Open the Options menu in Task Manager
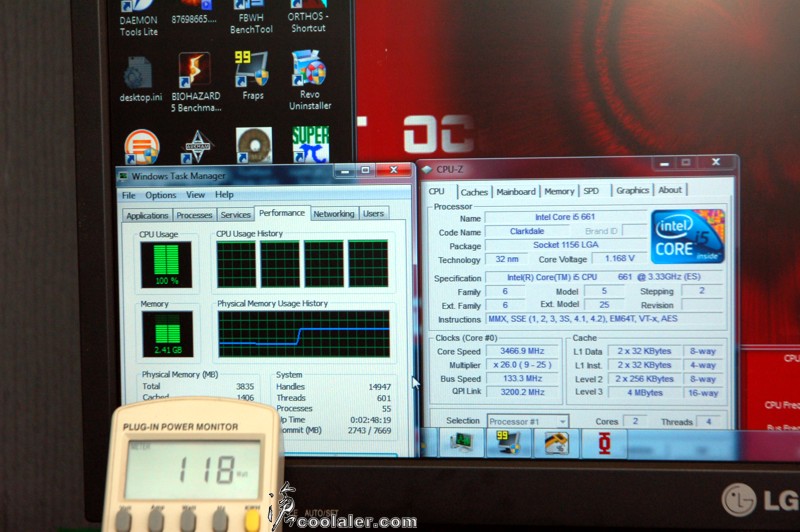The width and height of the screenshot is (800, 532). tap(161, 195)
